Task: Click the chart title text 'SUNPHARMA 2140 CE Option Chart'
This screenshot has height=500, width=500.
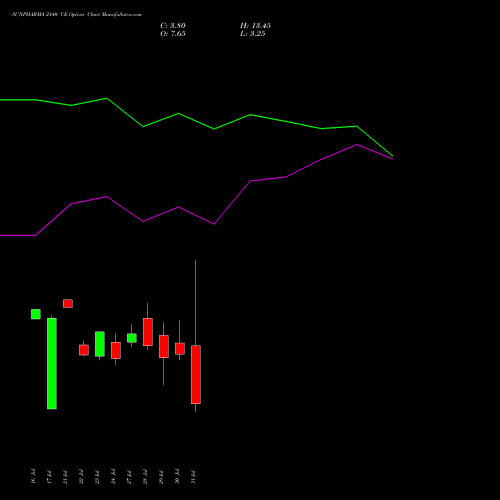Action: tap(55, 15)
